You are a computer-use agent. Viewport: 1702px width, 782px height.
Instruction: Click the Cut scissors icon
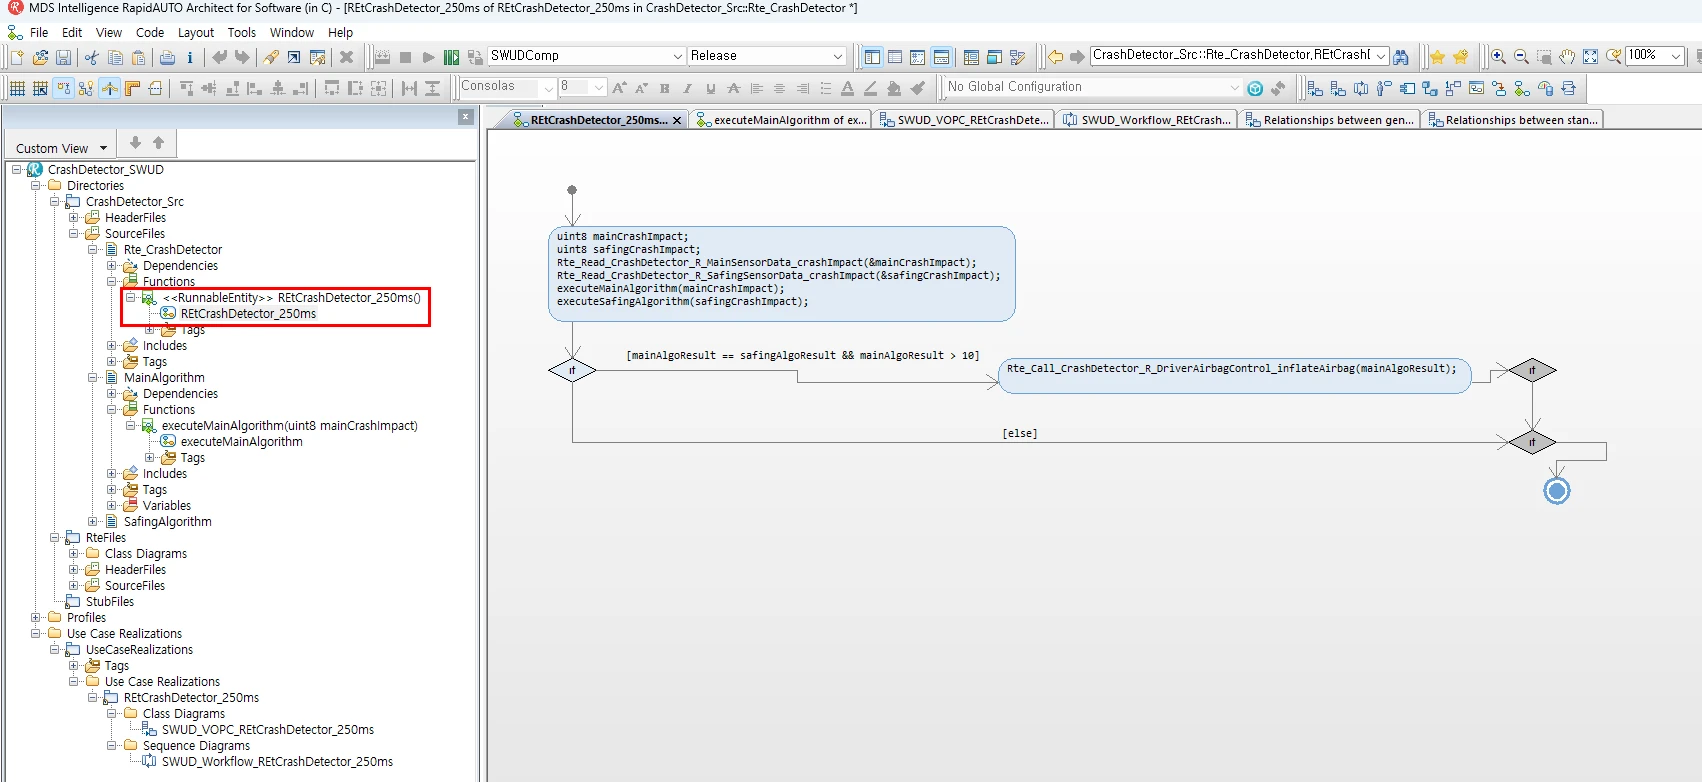(91, 57)
